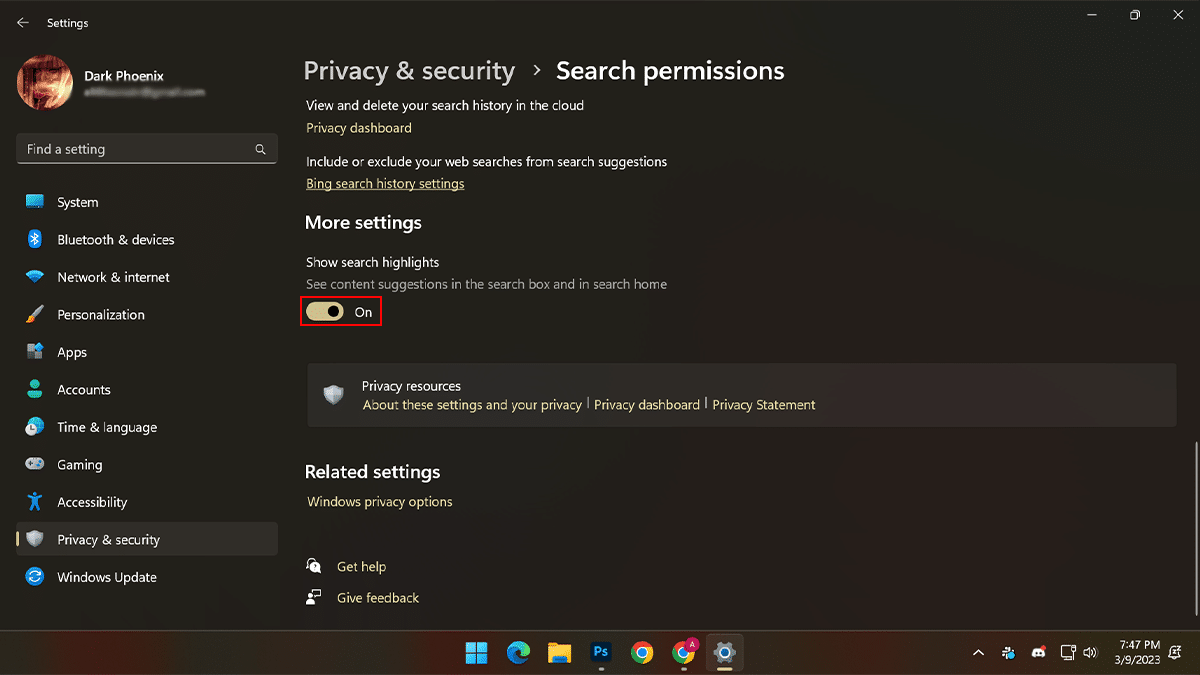Click the Gaming controller icon
This screenshot has width=1200, height=675.
[x=35, y=465]
